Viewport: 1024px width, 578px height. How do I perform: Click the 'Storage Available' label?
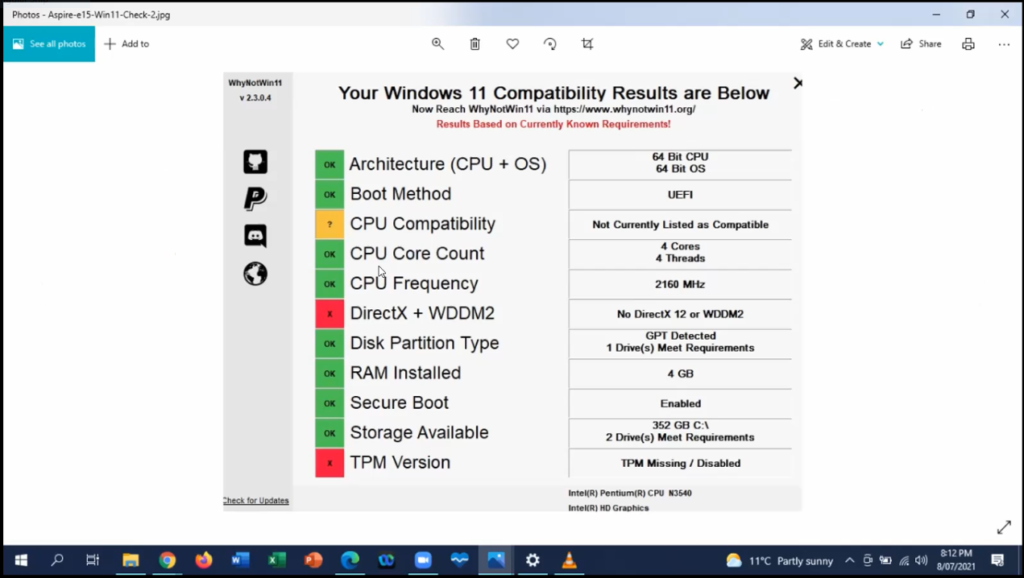coord(419,432)
